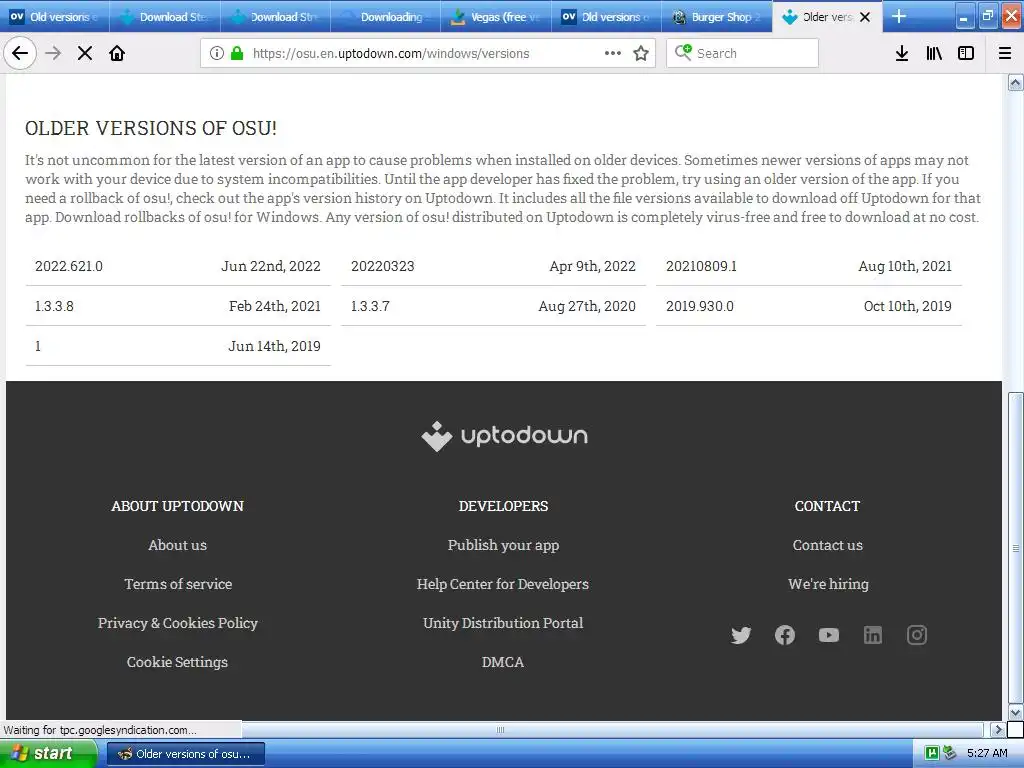Select osu! version 1.3.3.8
This screenshot has height=768, width=1024.
pyautogui.click(x=178, y=306)
